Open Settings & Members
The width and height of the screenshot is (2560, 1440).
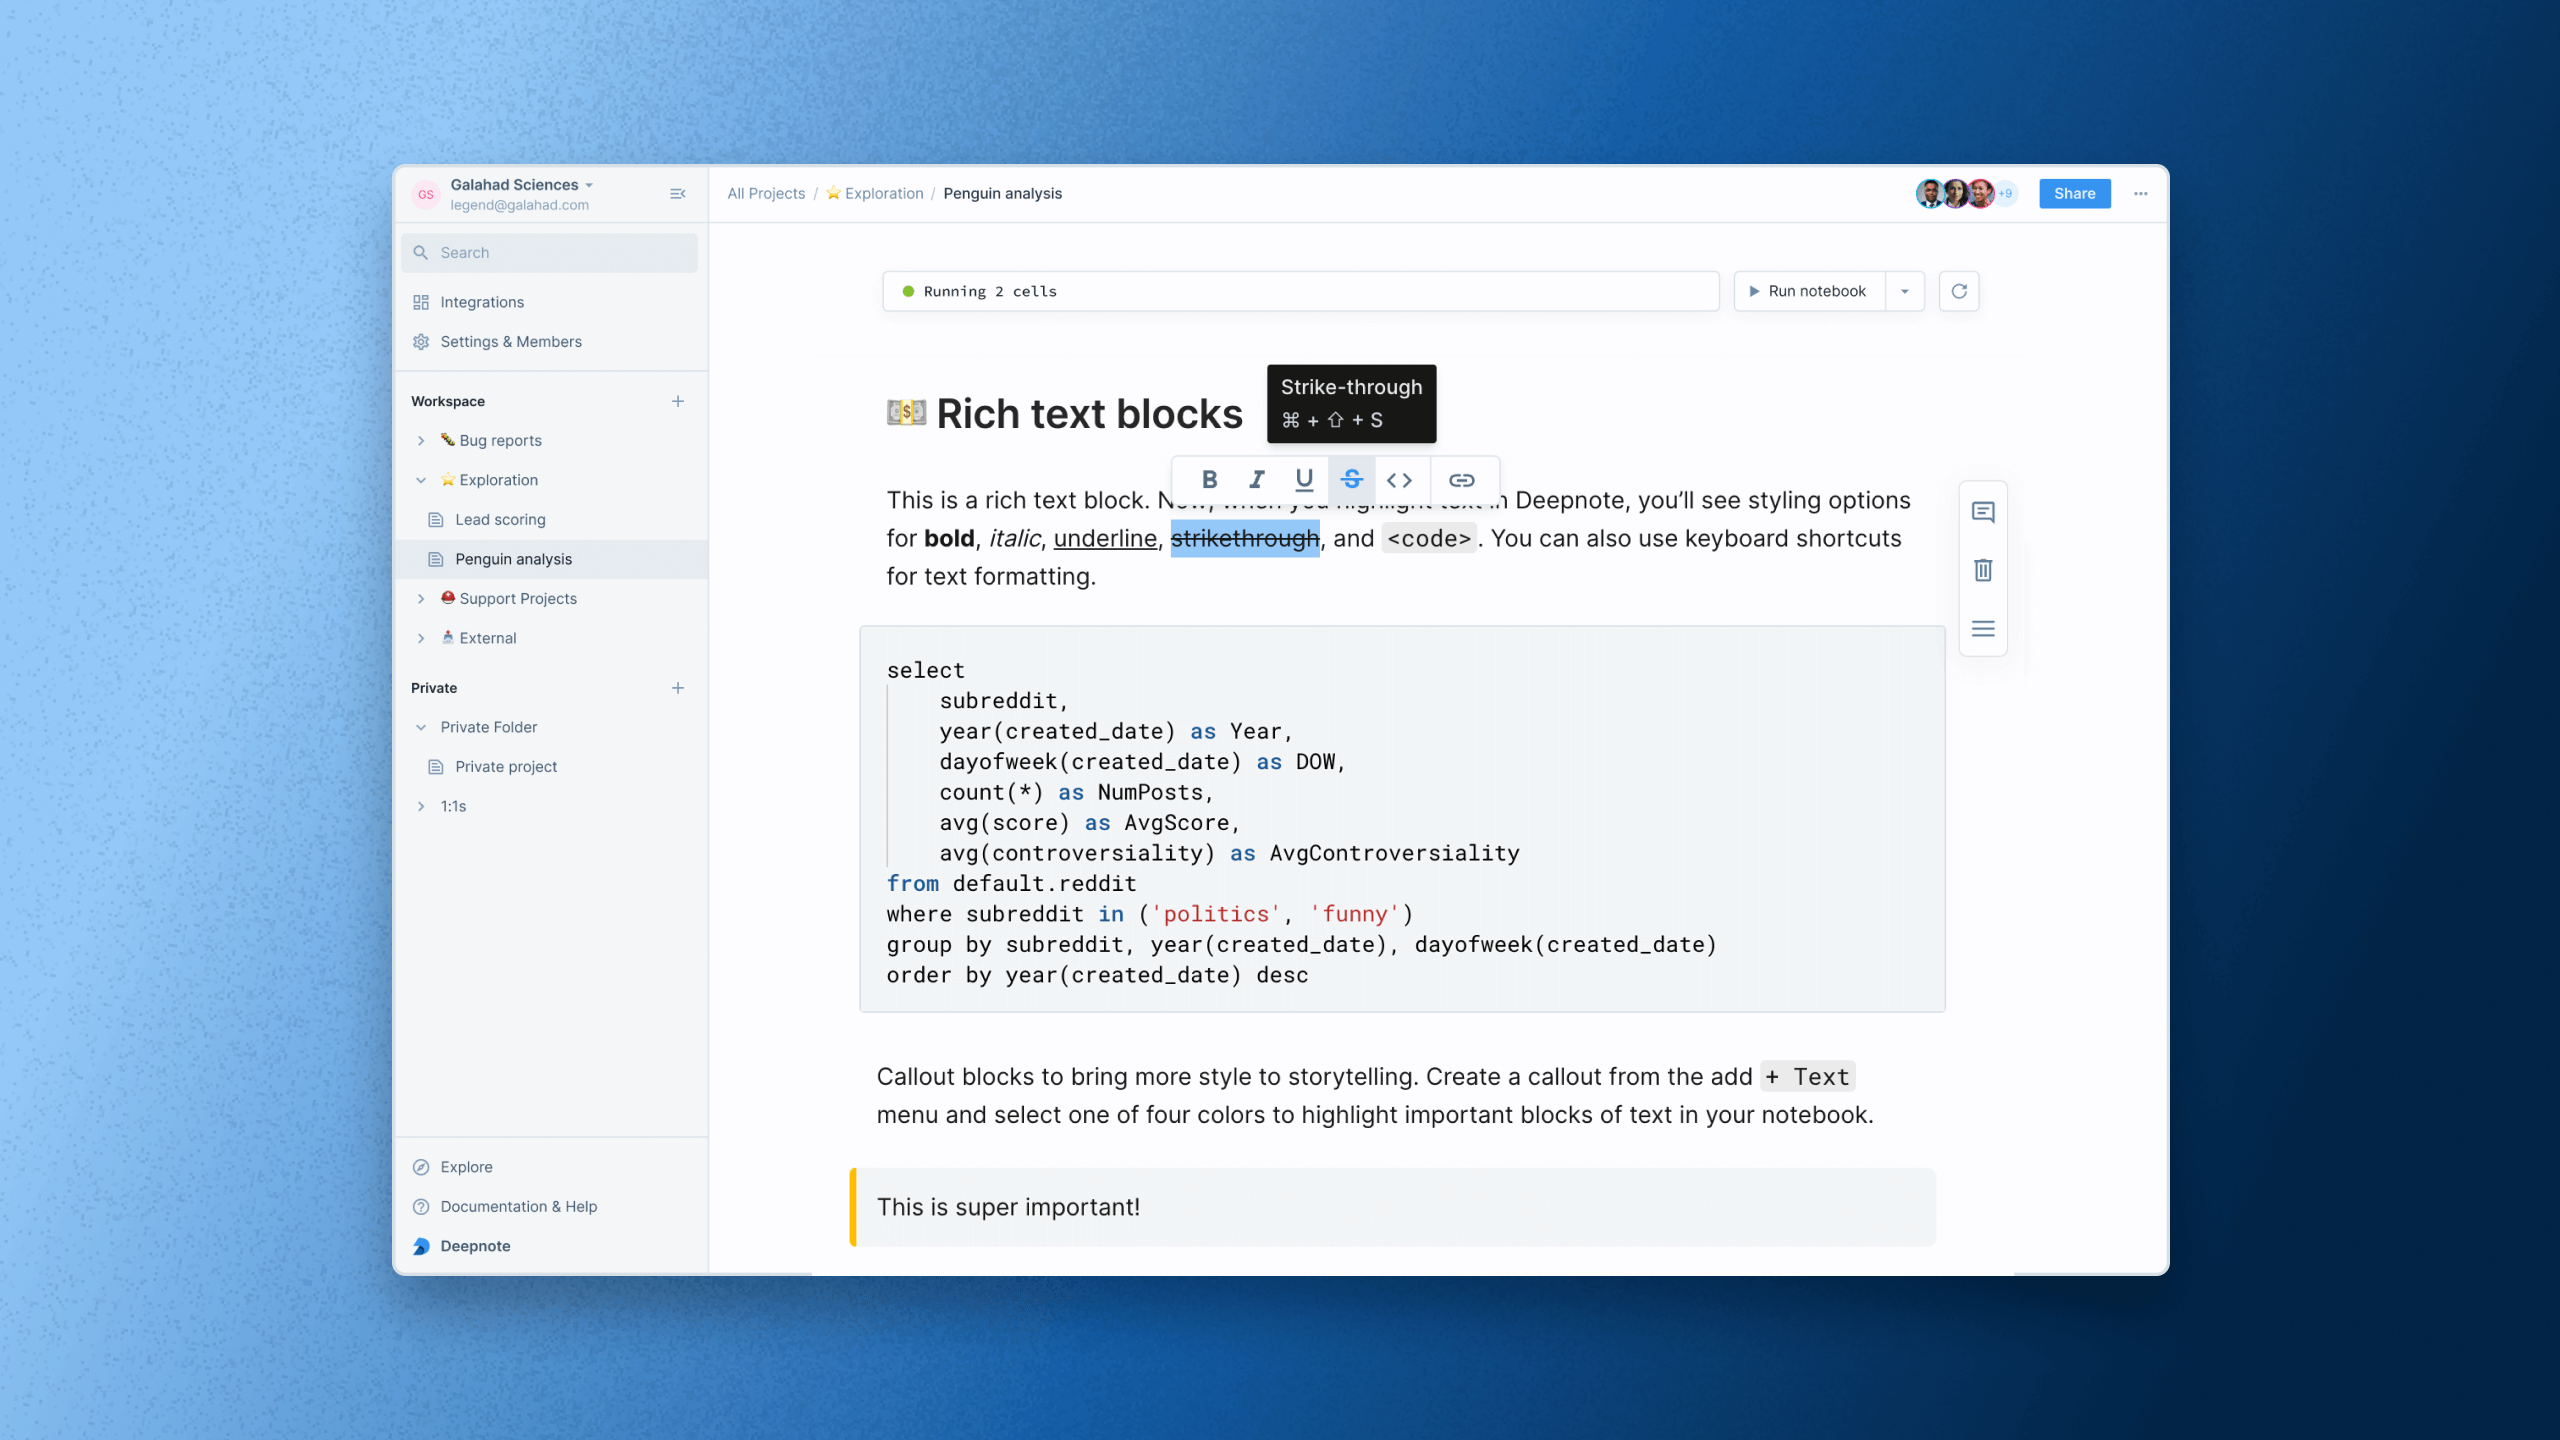point(511,341)
